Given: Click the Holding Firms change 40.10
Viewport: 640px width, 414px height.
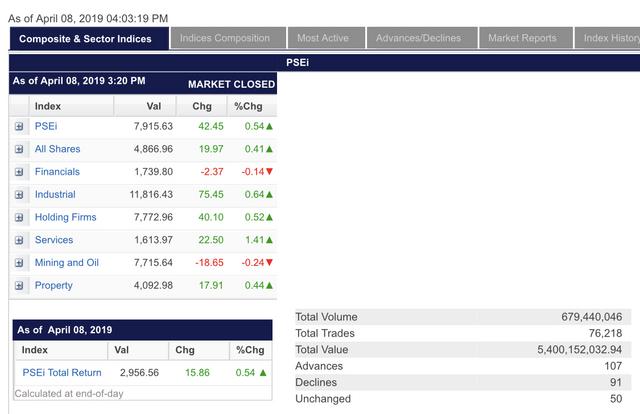Looking at the screenshot, I should point(211,217).
